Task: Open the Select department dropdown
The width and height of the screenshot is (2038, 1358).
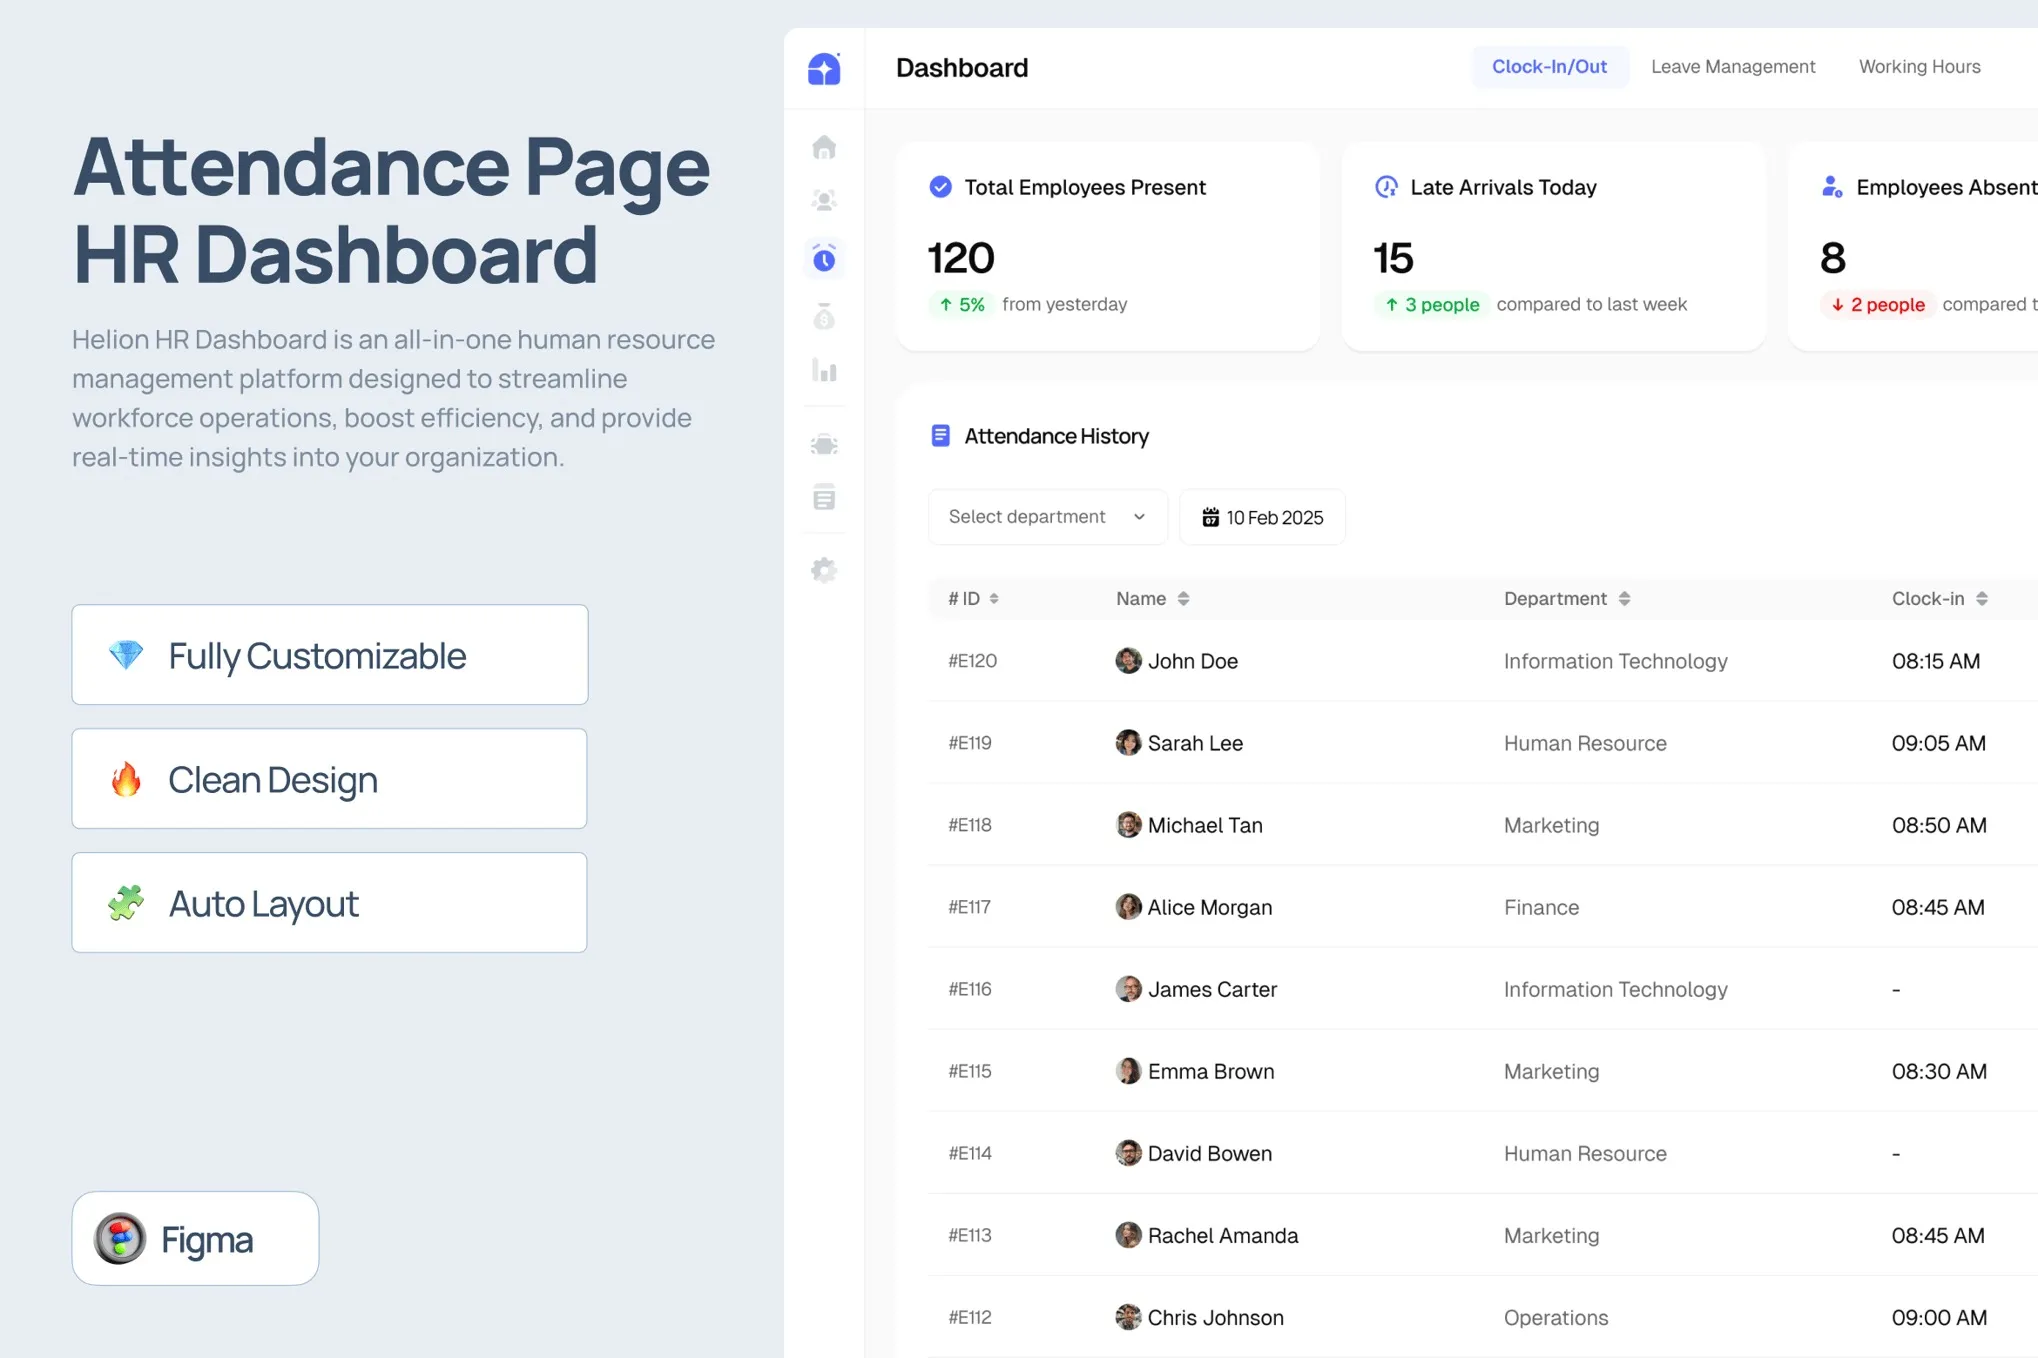Action: point(1047,517)
